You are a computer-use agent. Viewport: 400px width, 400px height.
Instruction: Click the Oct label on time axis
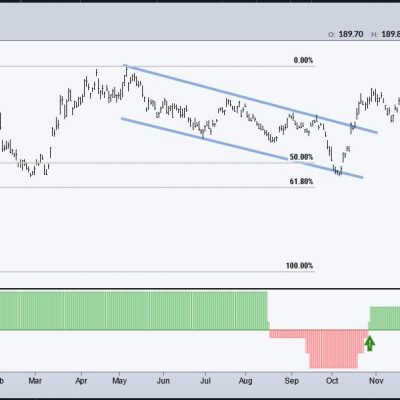(332, 381)
